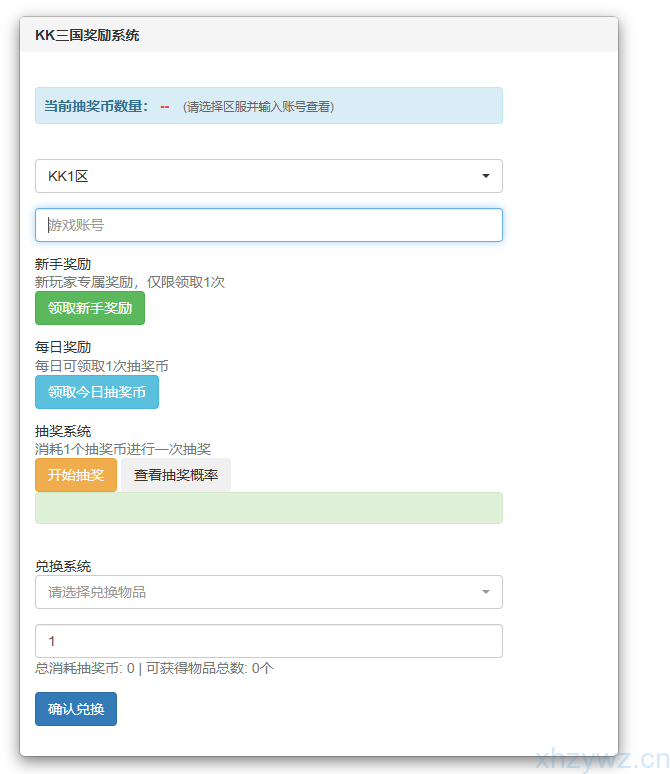Click the 兑换系统 section heading
Screen dimensions: 670x774
click(x=63, y=566)
